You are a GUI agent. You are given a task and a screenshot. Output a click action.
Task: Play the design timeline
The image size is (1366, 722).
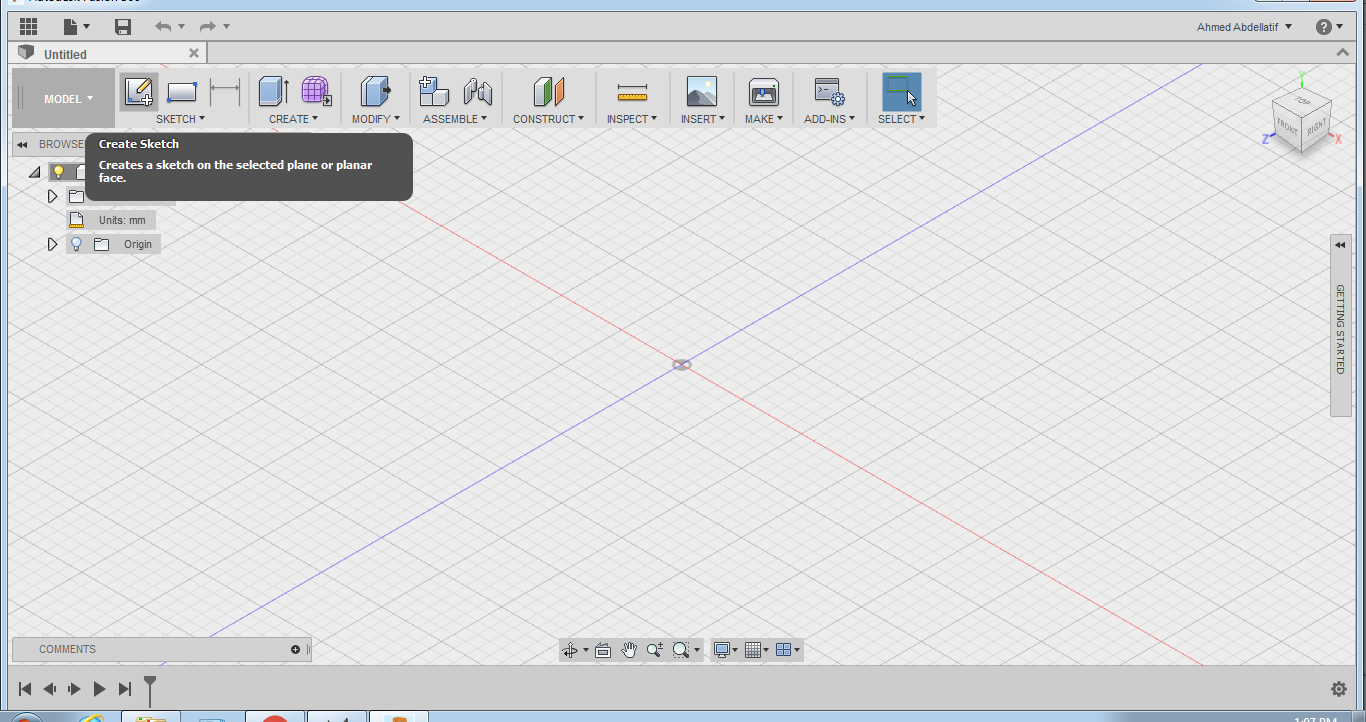(x=99, y=689)
